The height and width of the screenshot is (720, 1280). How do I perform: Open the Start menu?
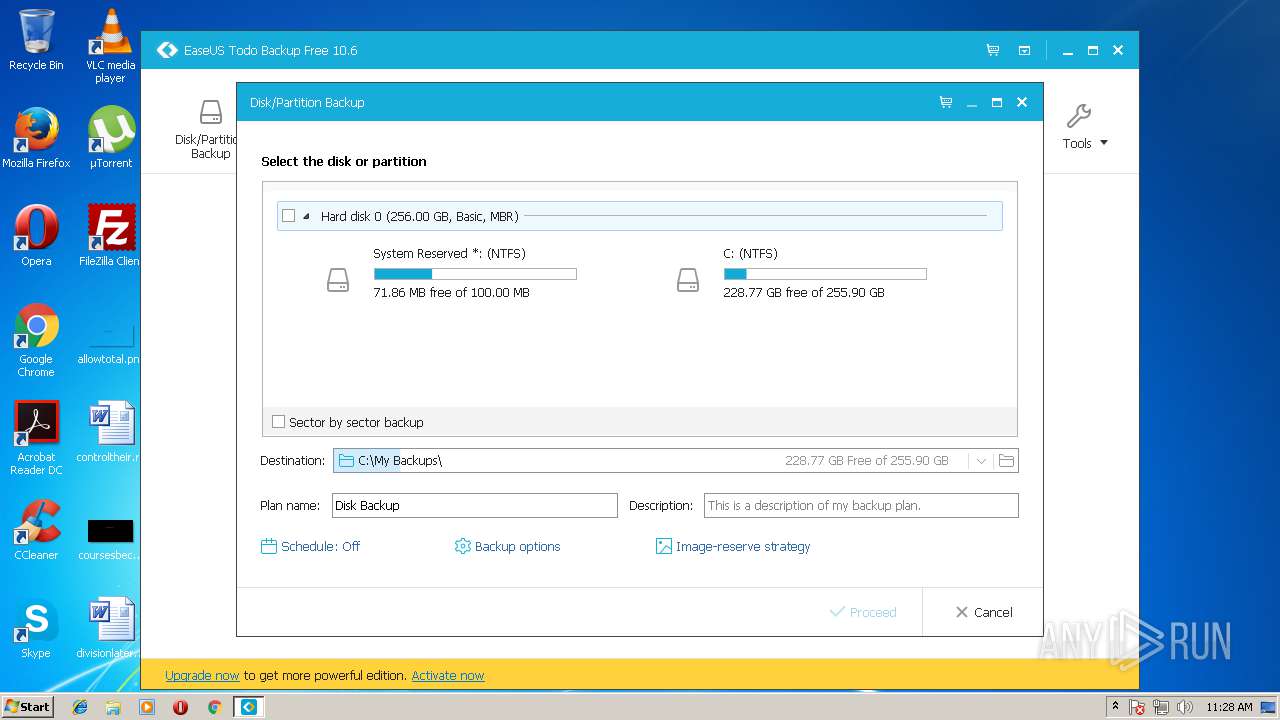[27, 706]
